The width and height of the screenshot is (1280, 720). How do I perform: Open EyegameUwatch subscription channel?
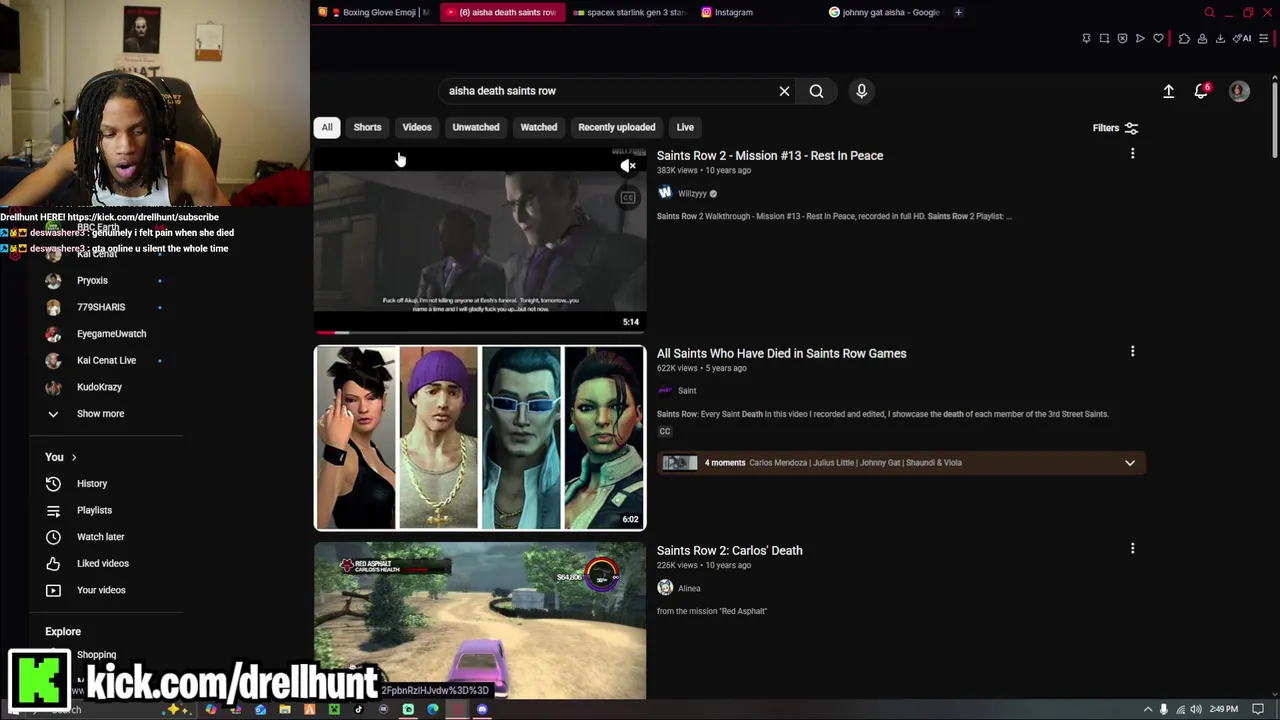click(111, 334)
